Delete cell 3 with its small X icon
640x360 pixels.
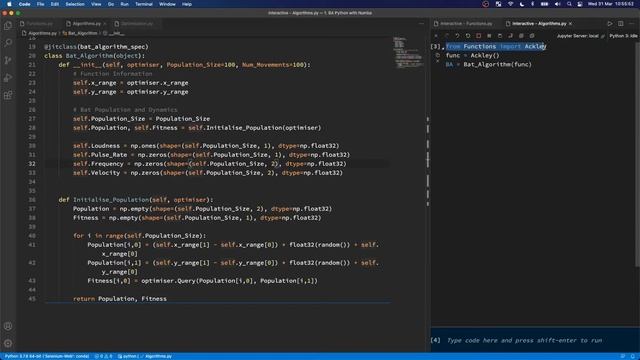click(438, 62)
